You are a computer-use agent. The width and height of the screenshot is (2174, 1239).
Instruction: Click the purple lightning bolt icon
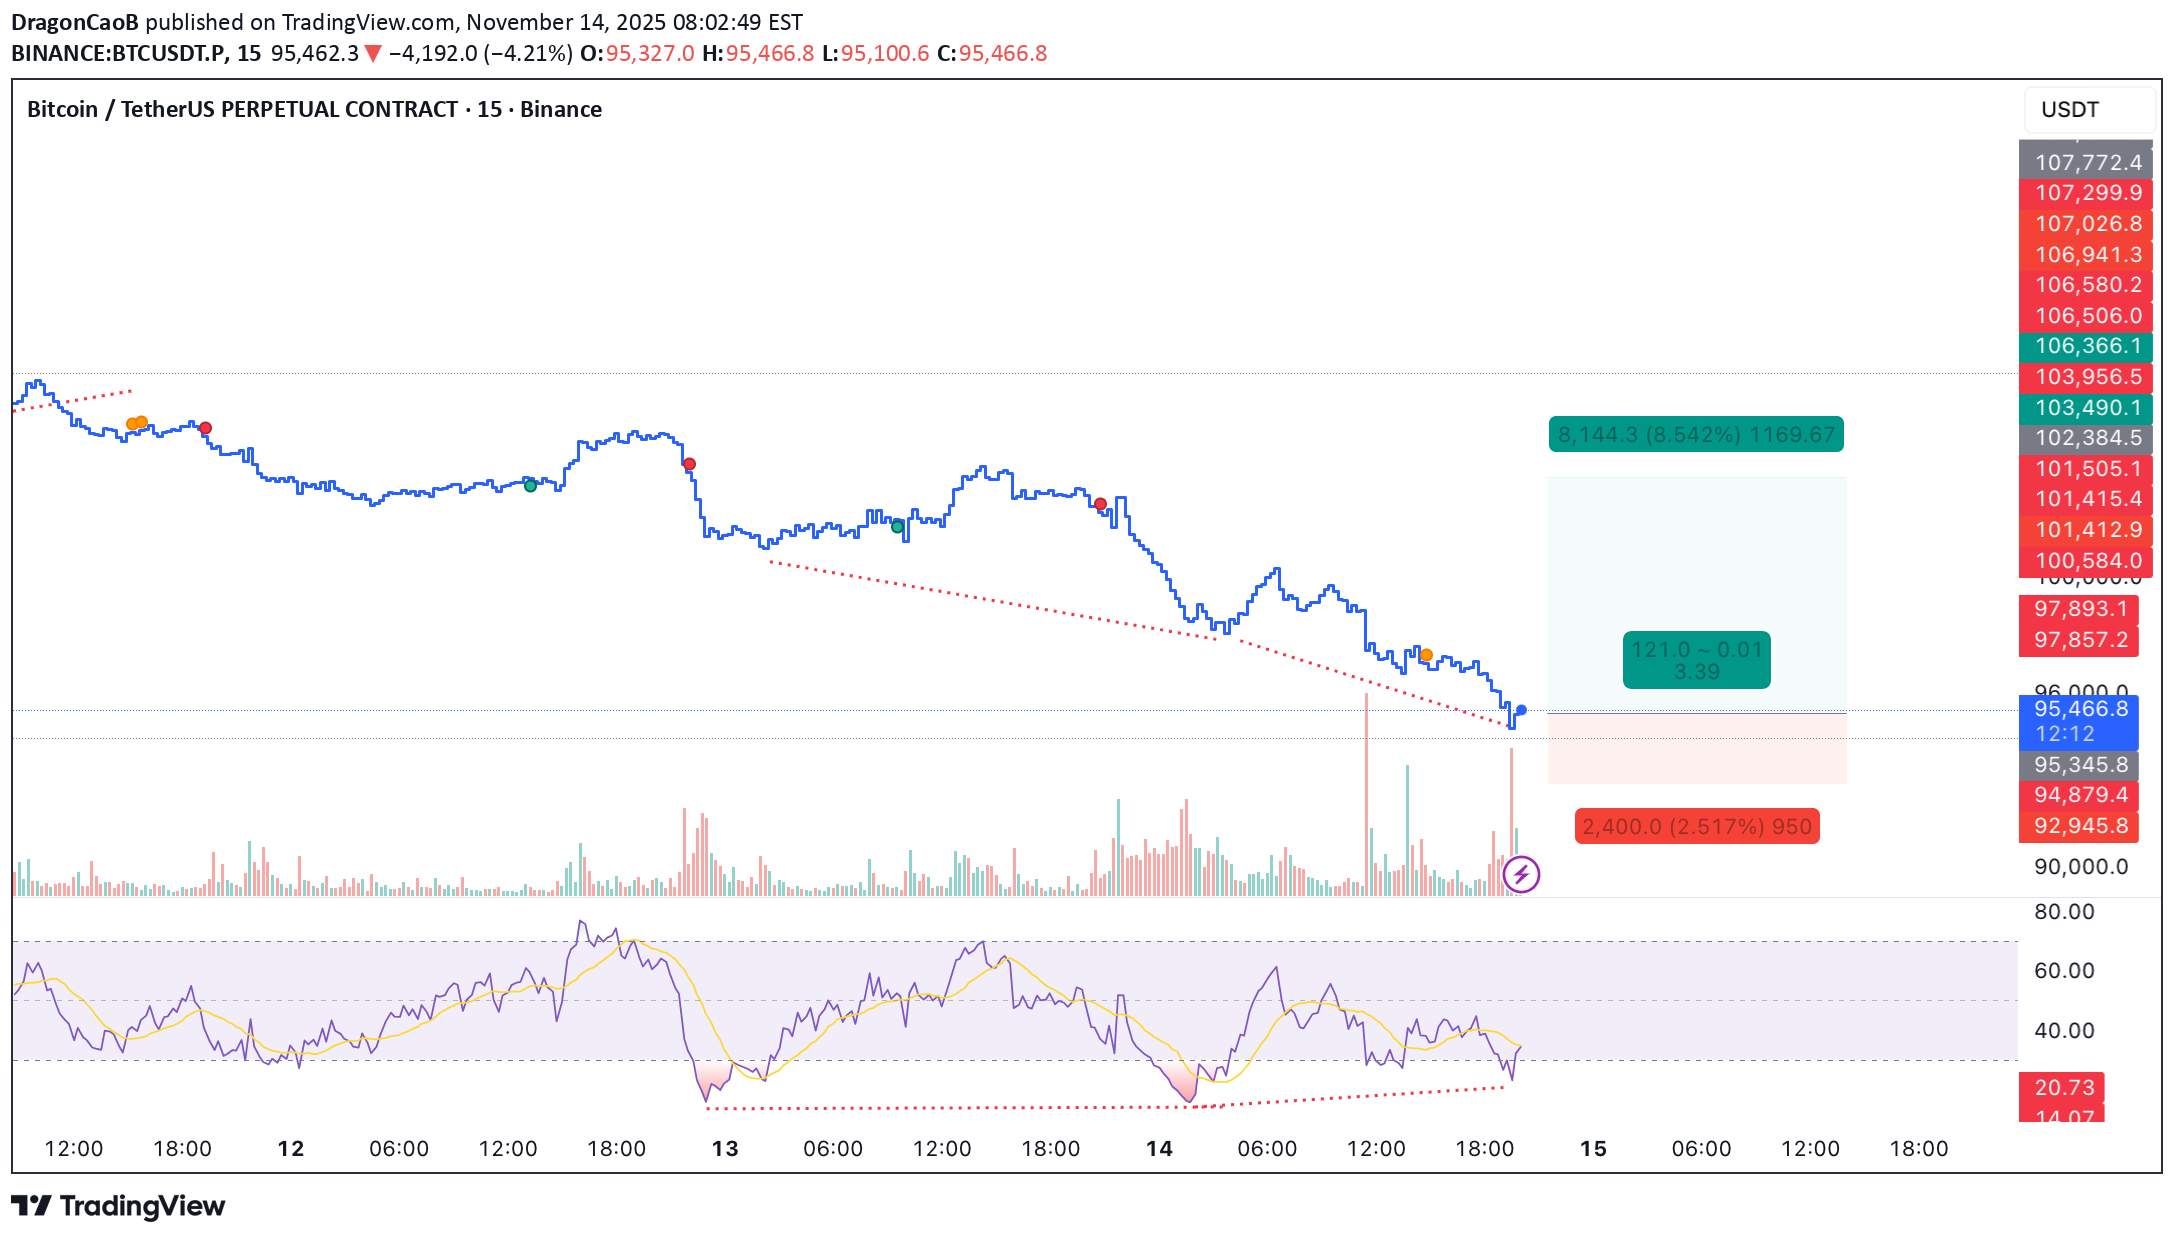coord(1521,875)
